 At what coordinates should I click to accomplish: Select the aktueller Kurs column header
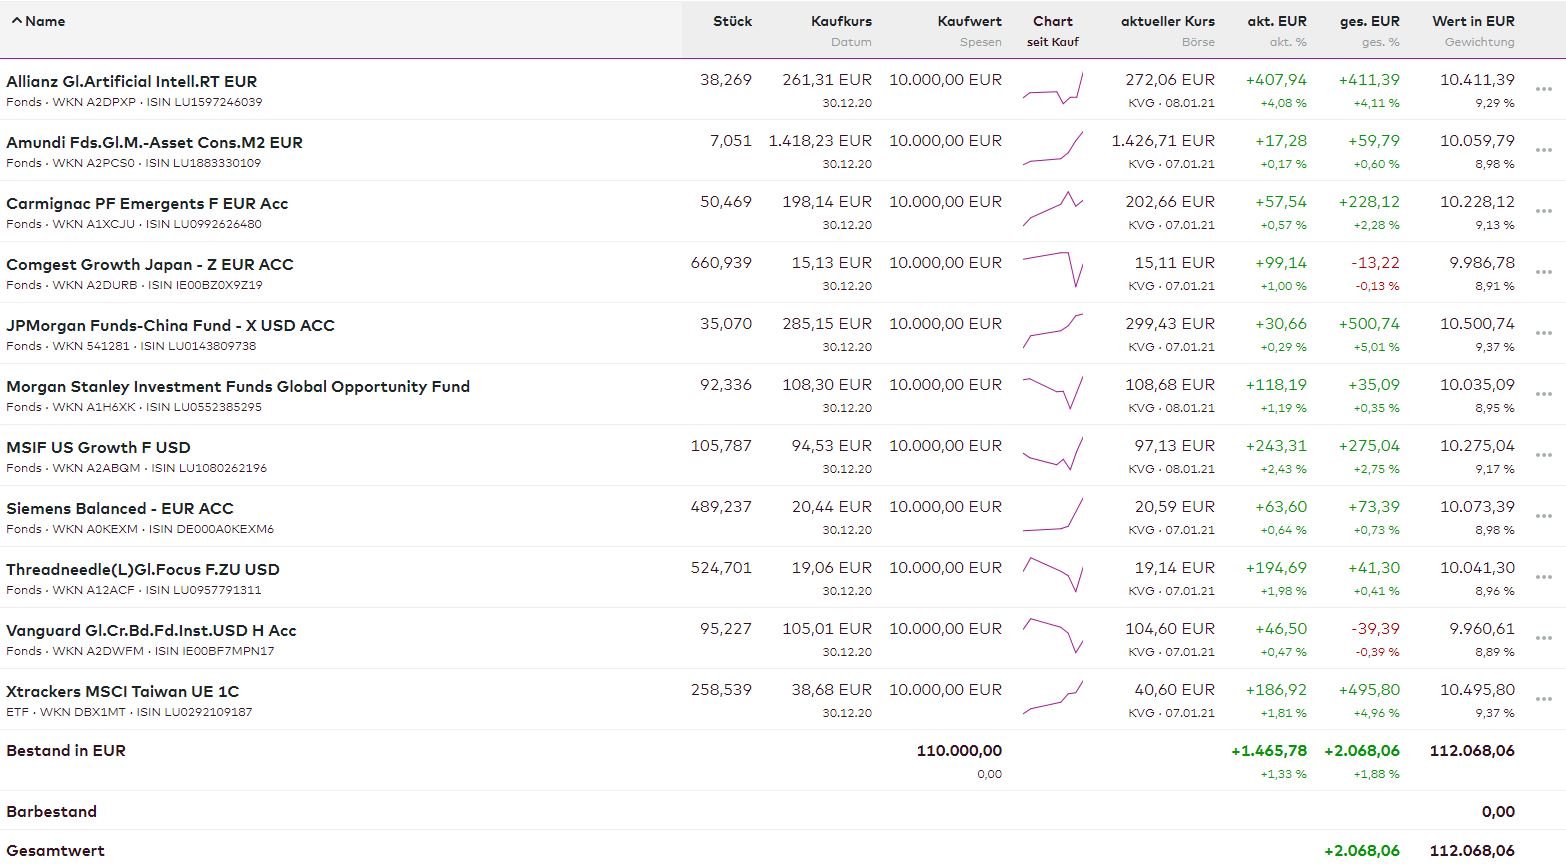(x=1167, y=21)
